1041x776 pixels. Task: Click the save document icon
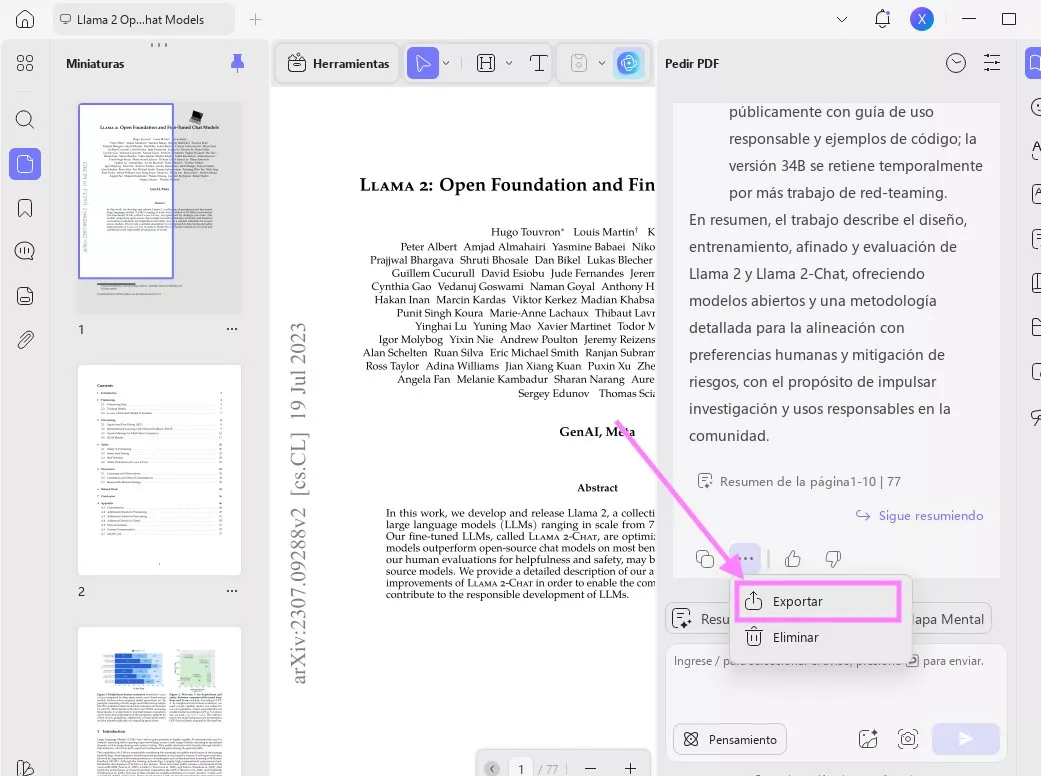click(579, 64)
